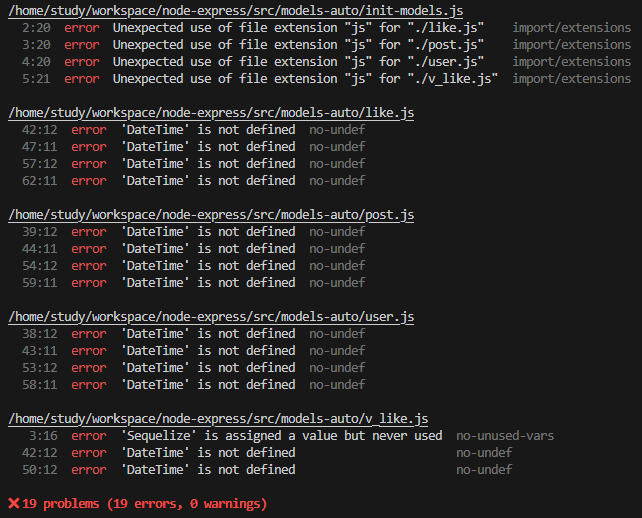
Task: Click the 59:11 line position under post.js
Action: [x=39, y=283]
